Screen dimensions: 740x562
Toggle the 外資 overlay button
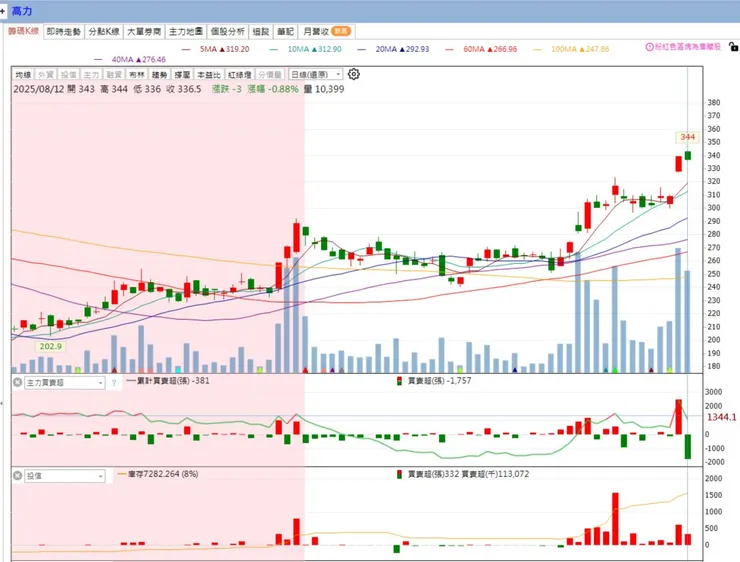(x=46, y=75)
